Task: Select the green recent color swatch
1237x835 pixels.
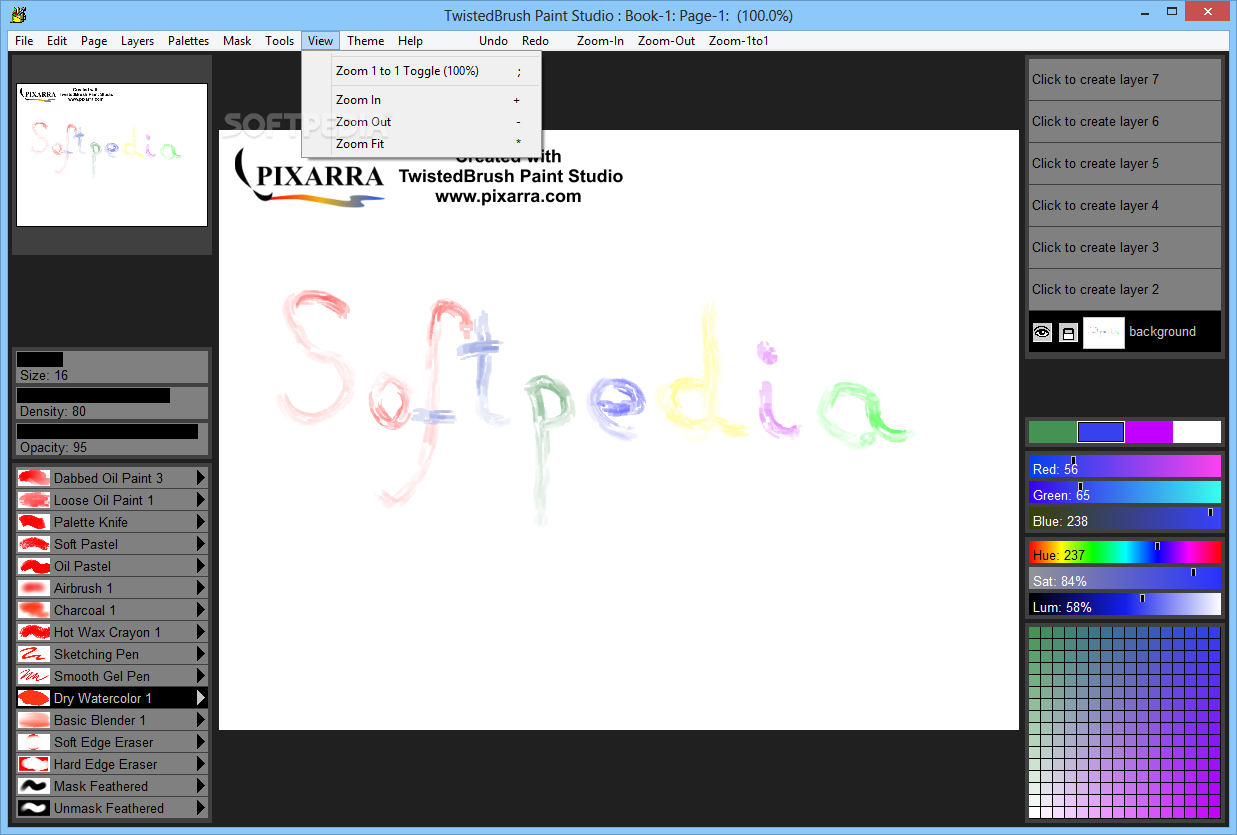Action: coord(1053,432)
